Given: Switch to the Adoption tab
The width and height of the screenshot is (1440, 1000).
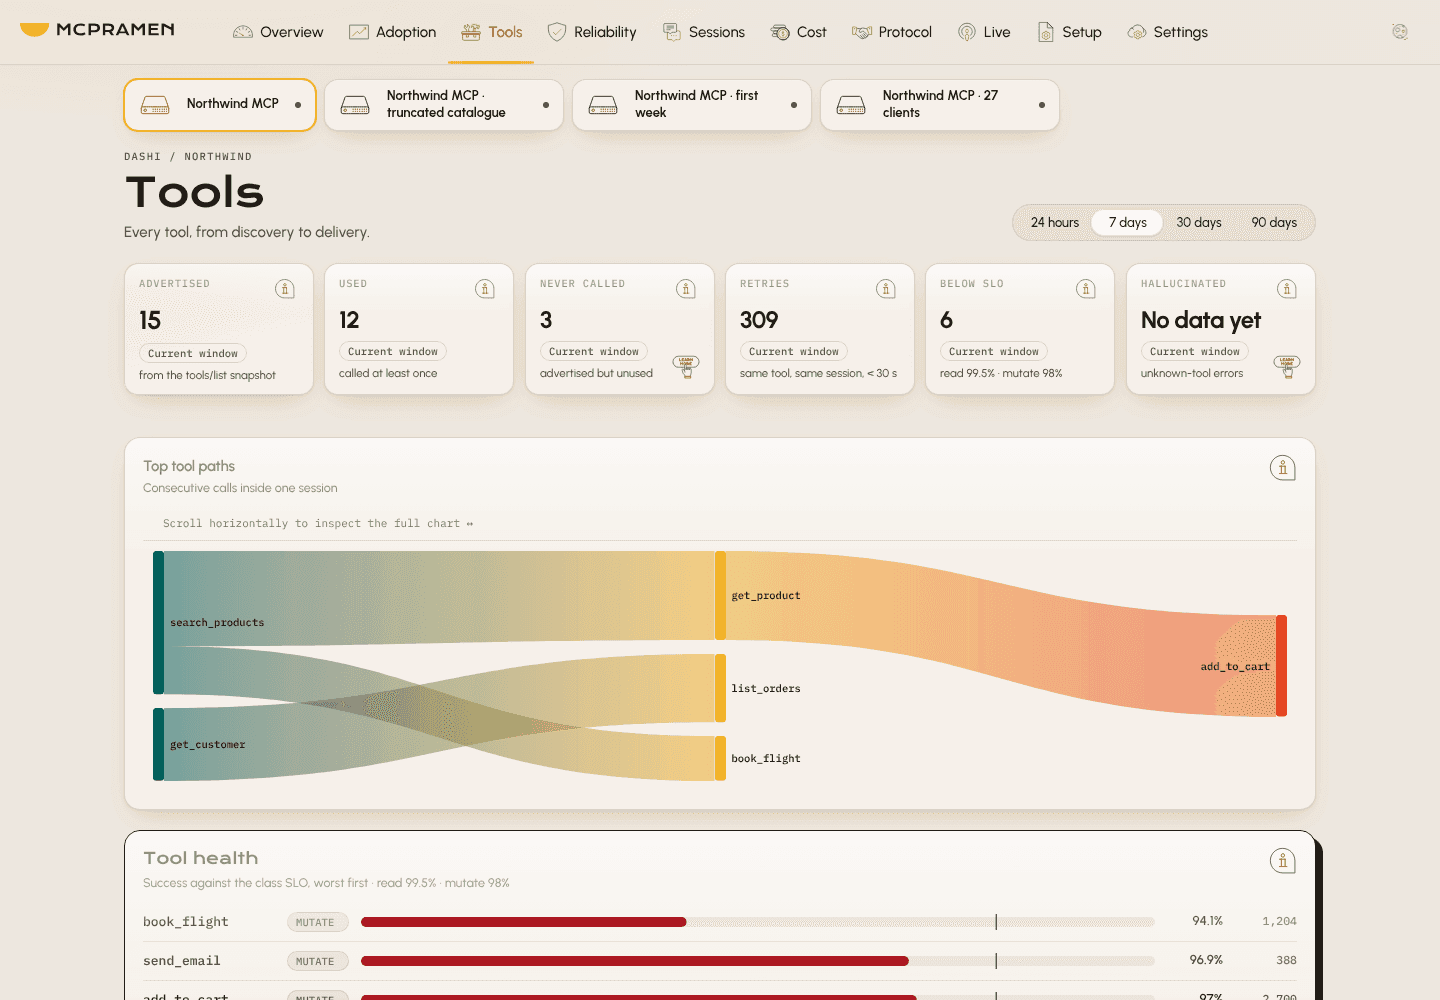Looking at the screenshot, I should click(x=392, y=32).
